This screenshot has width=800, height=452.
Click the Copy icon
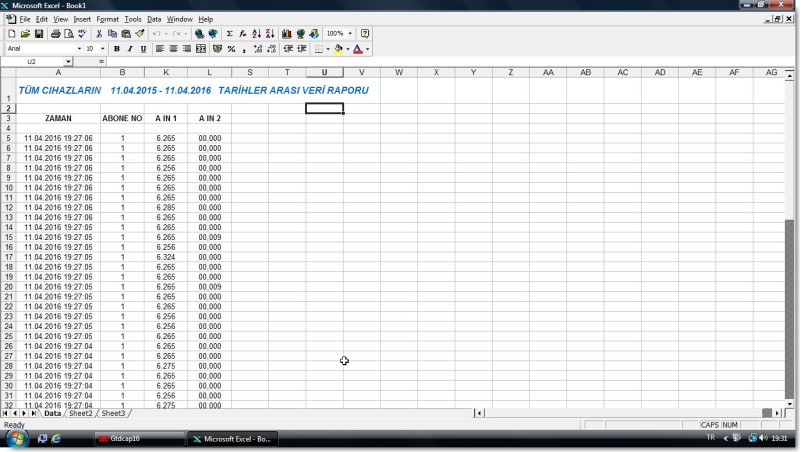112,34
